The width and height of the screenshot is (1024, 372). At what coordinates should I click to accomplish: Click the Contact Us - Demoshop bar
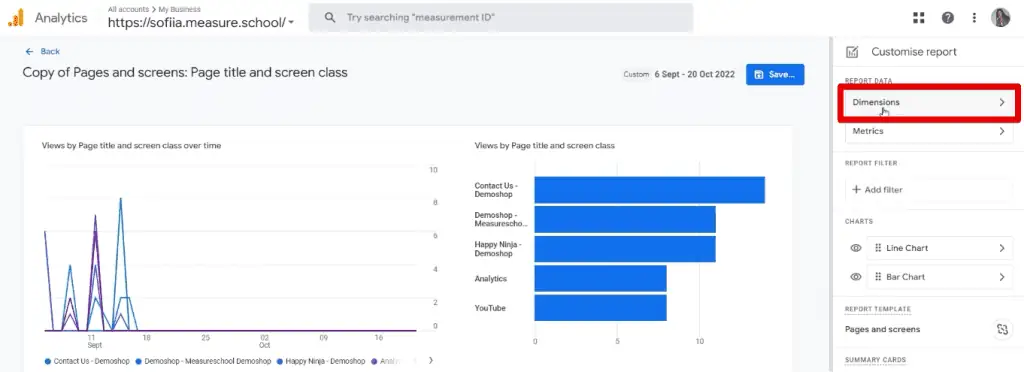pos(649,190)
